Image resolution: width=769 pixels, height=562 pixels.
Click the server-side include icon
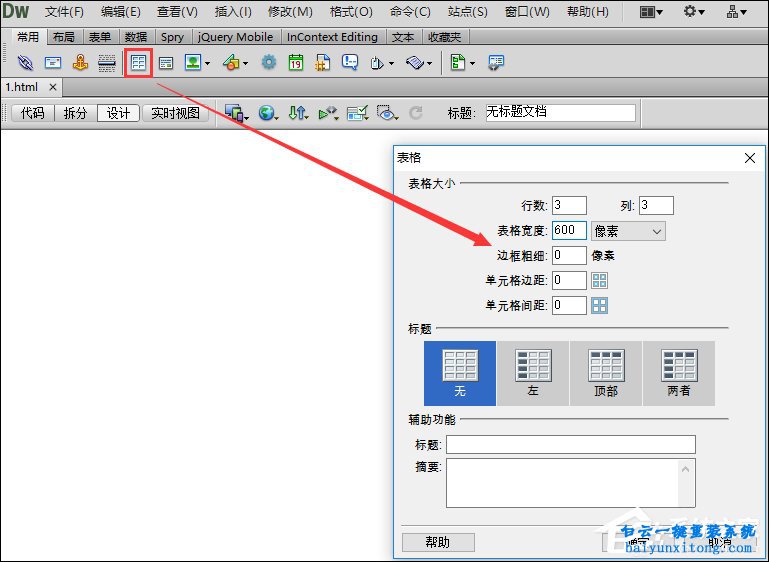[x=322, y=63]
